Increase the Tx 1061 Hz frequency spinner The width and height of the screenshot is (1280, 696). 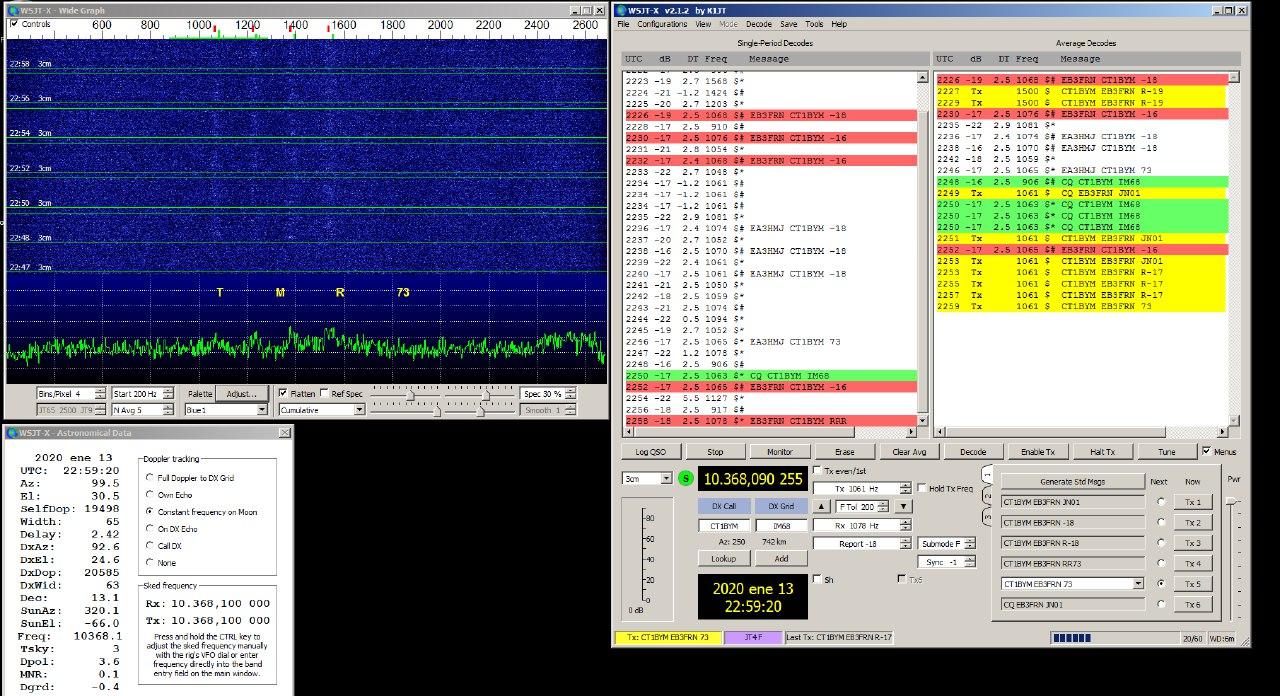904,485
